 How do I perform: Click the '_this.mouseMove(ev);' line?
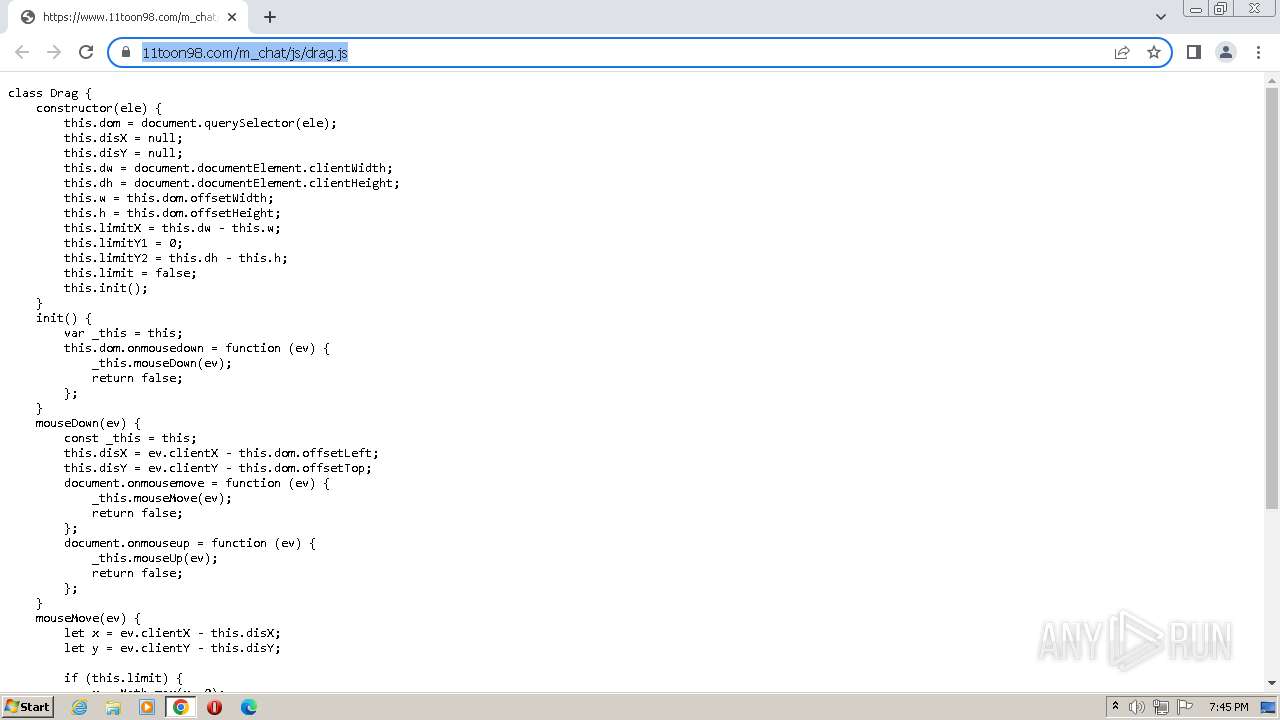(162, 498)
